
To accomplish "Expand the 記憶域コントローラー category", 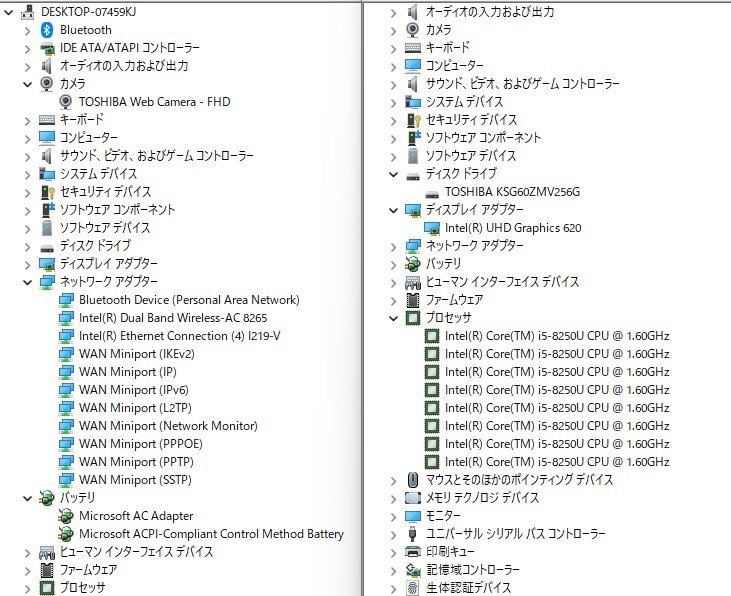I will 393,570.
